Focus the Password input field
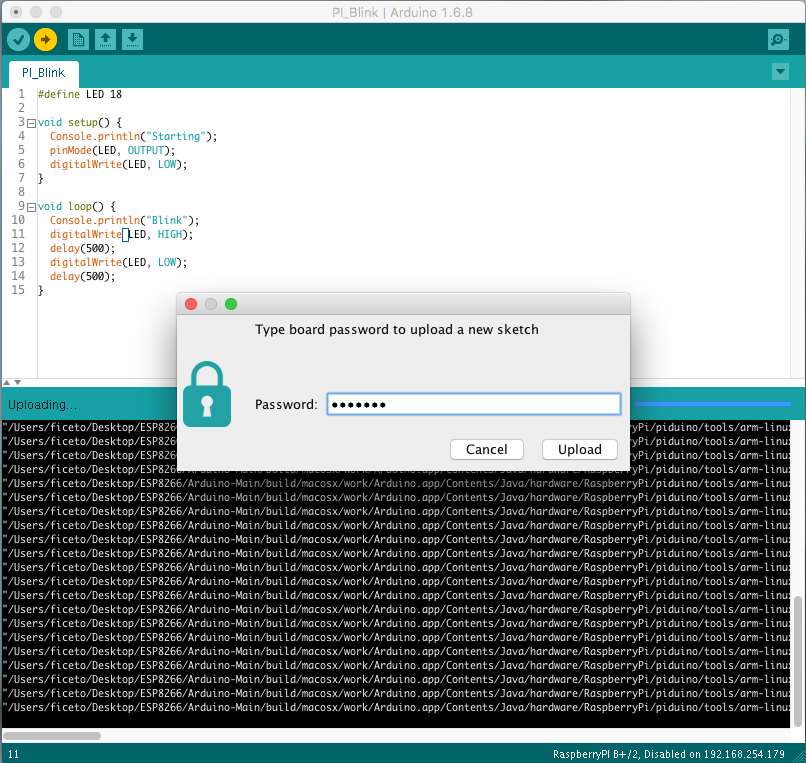Image resolution: width=806 pixels, height=763 pixels. coord(473,404)
